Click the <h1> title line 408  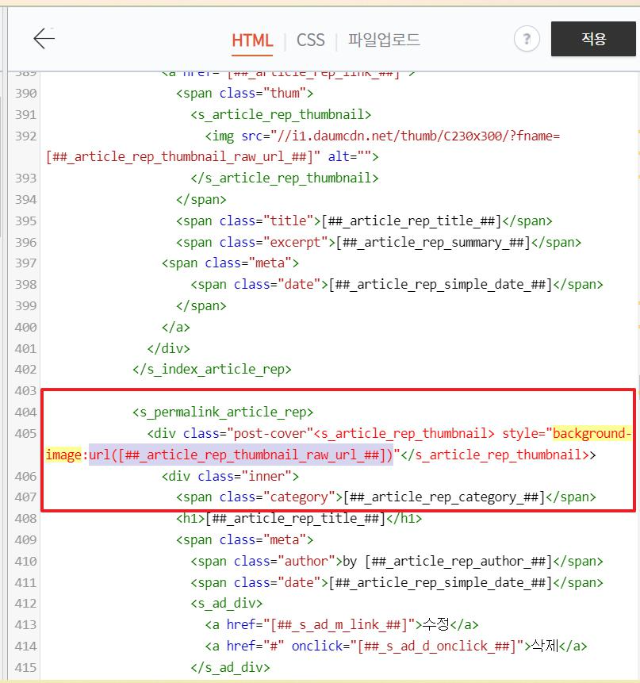click(x=299, y=518)
